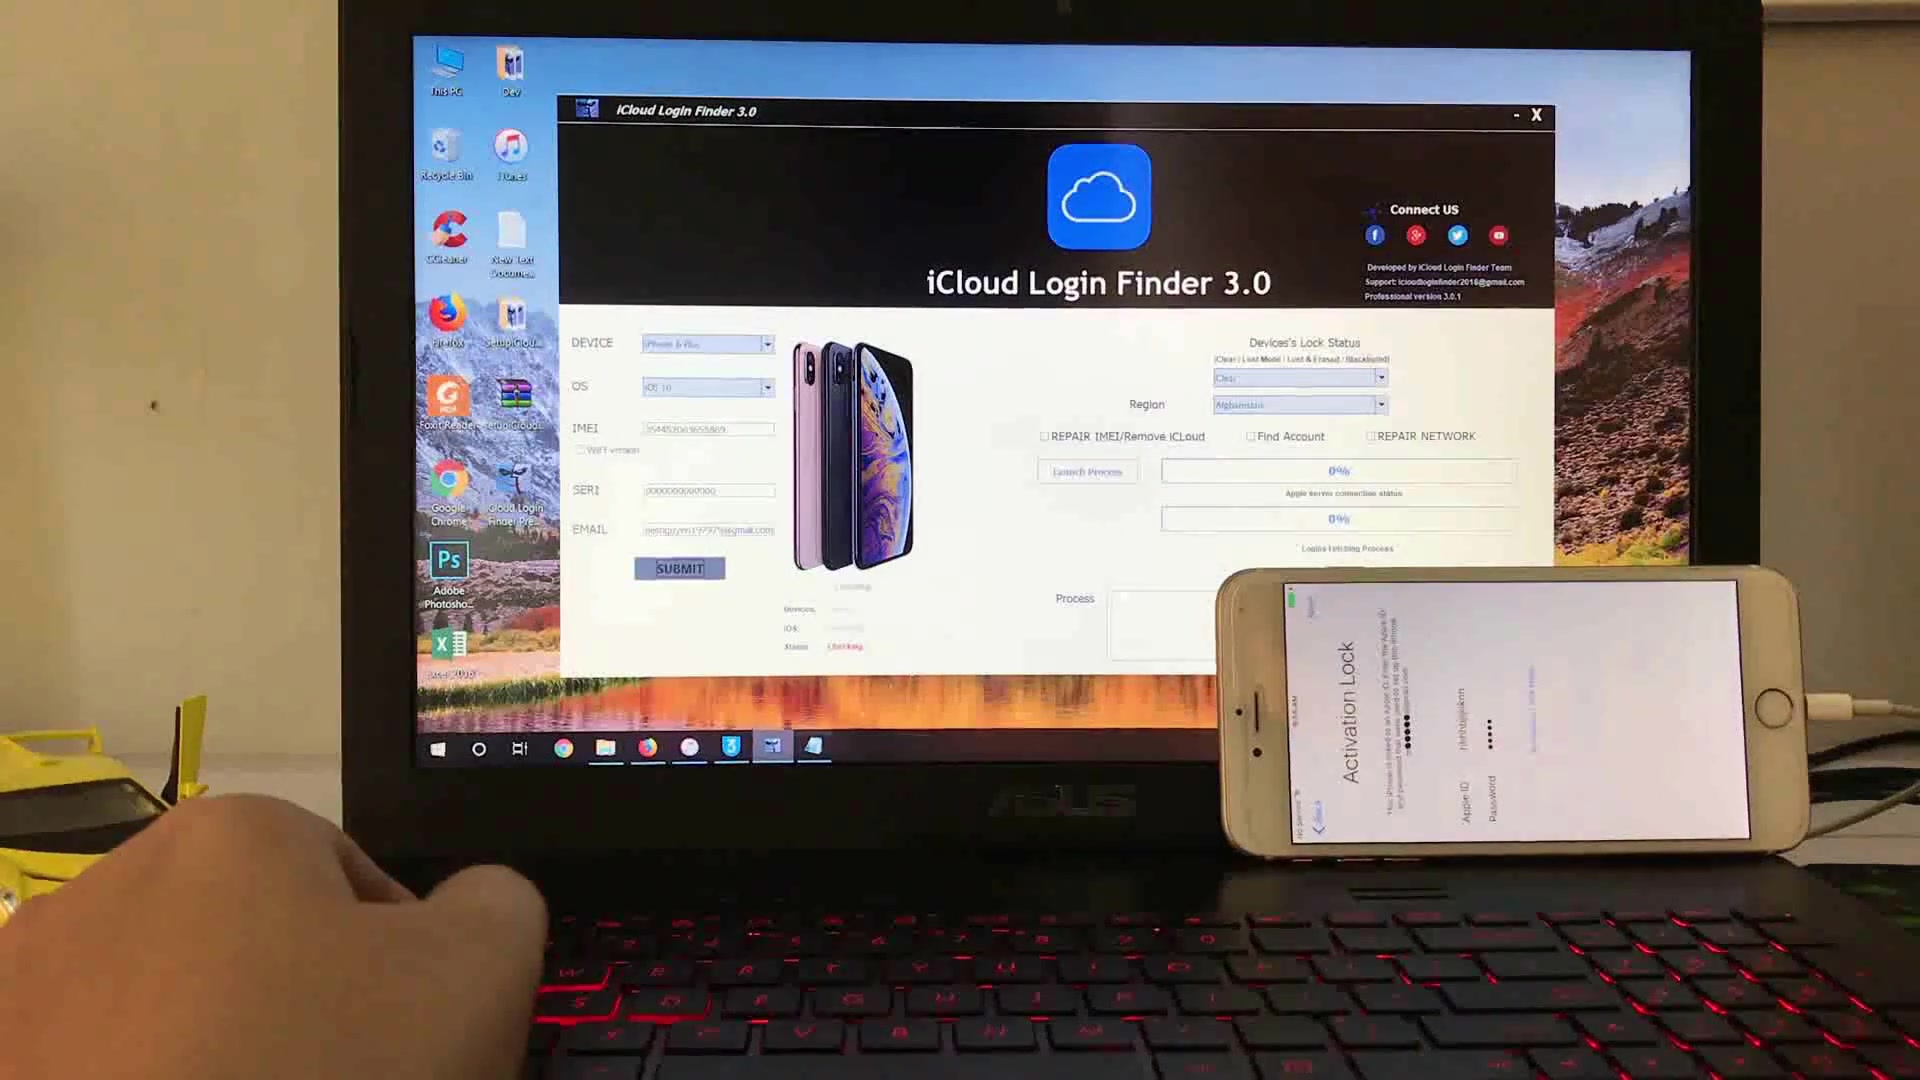Click the SUBMIT button

679,567
